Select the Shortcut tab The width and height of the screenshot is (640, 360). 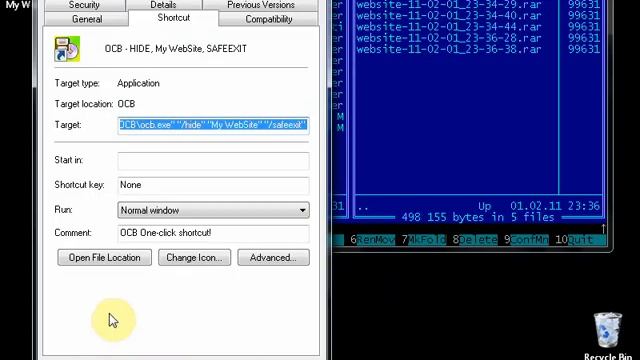pos(173,18)
